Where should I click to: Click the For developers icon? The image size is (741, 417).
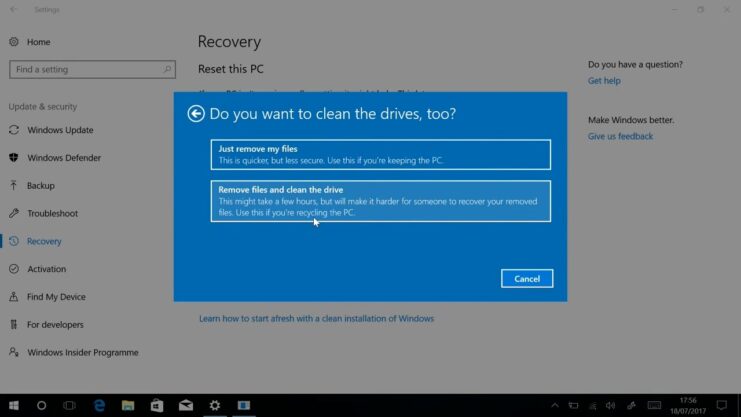click(14, 324)
